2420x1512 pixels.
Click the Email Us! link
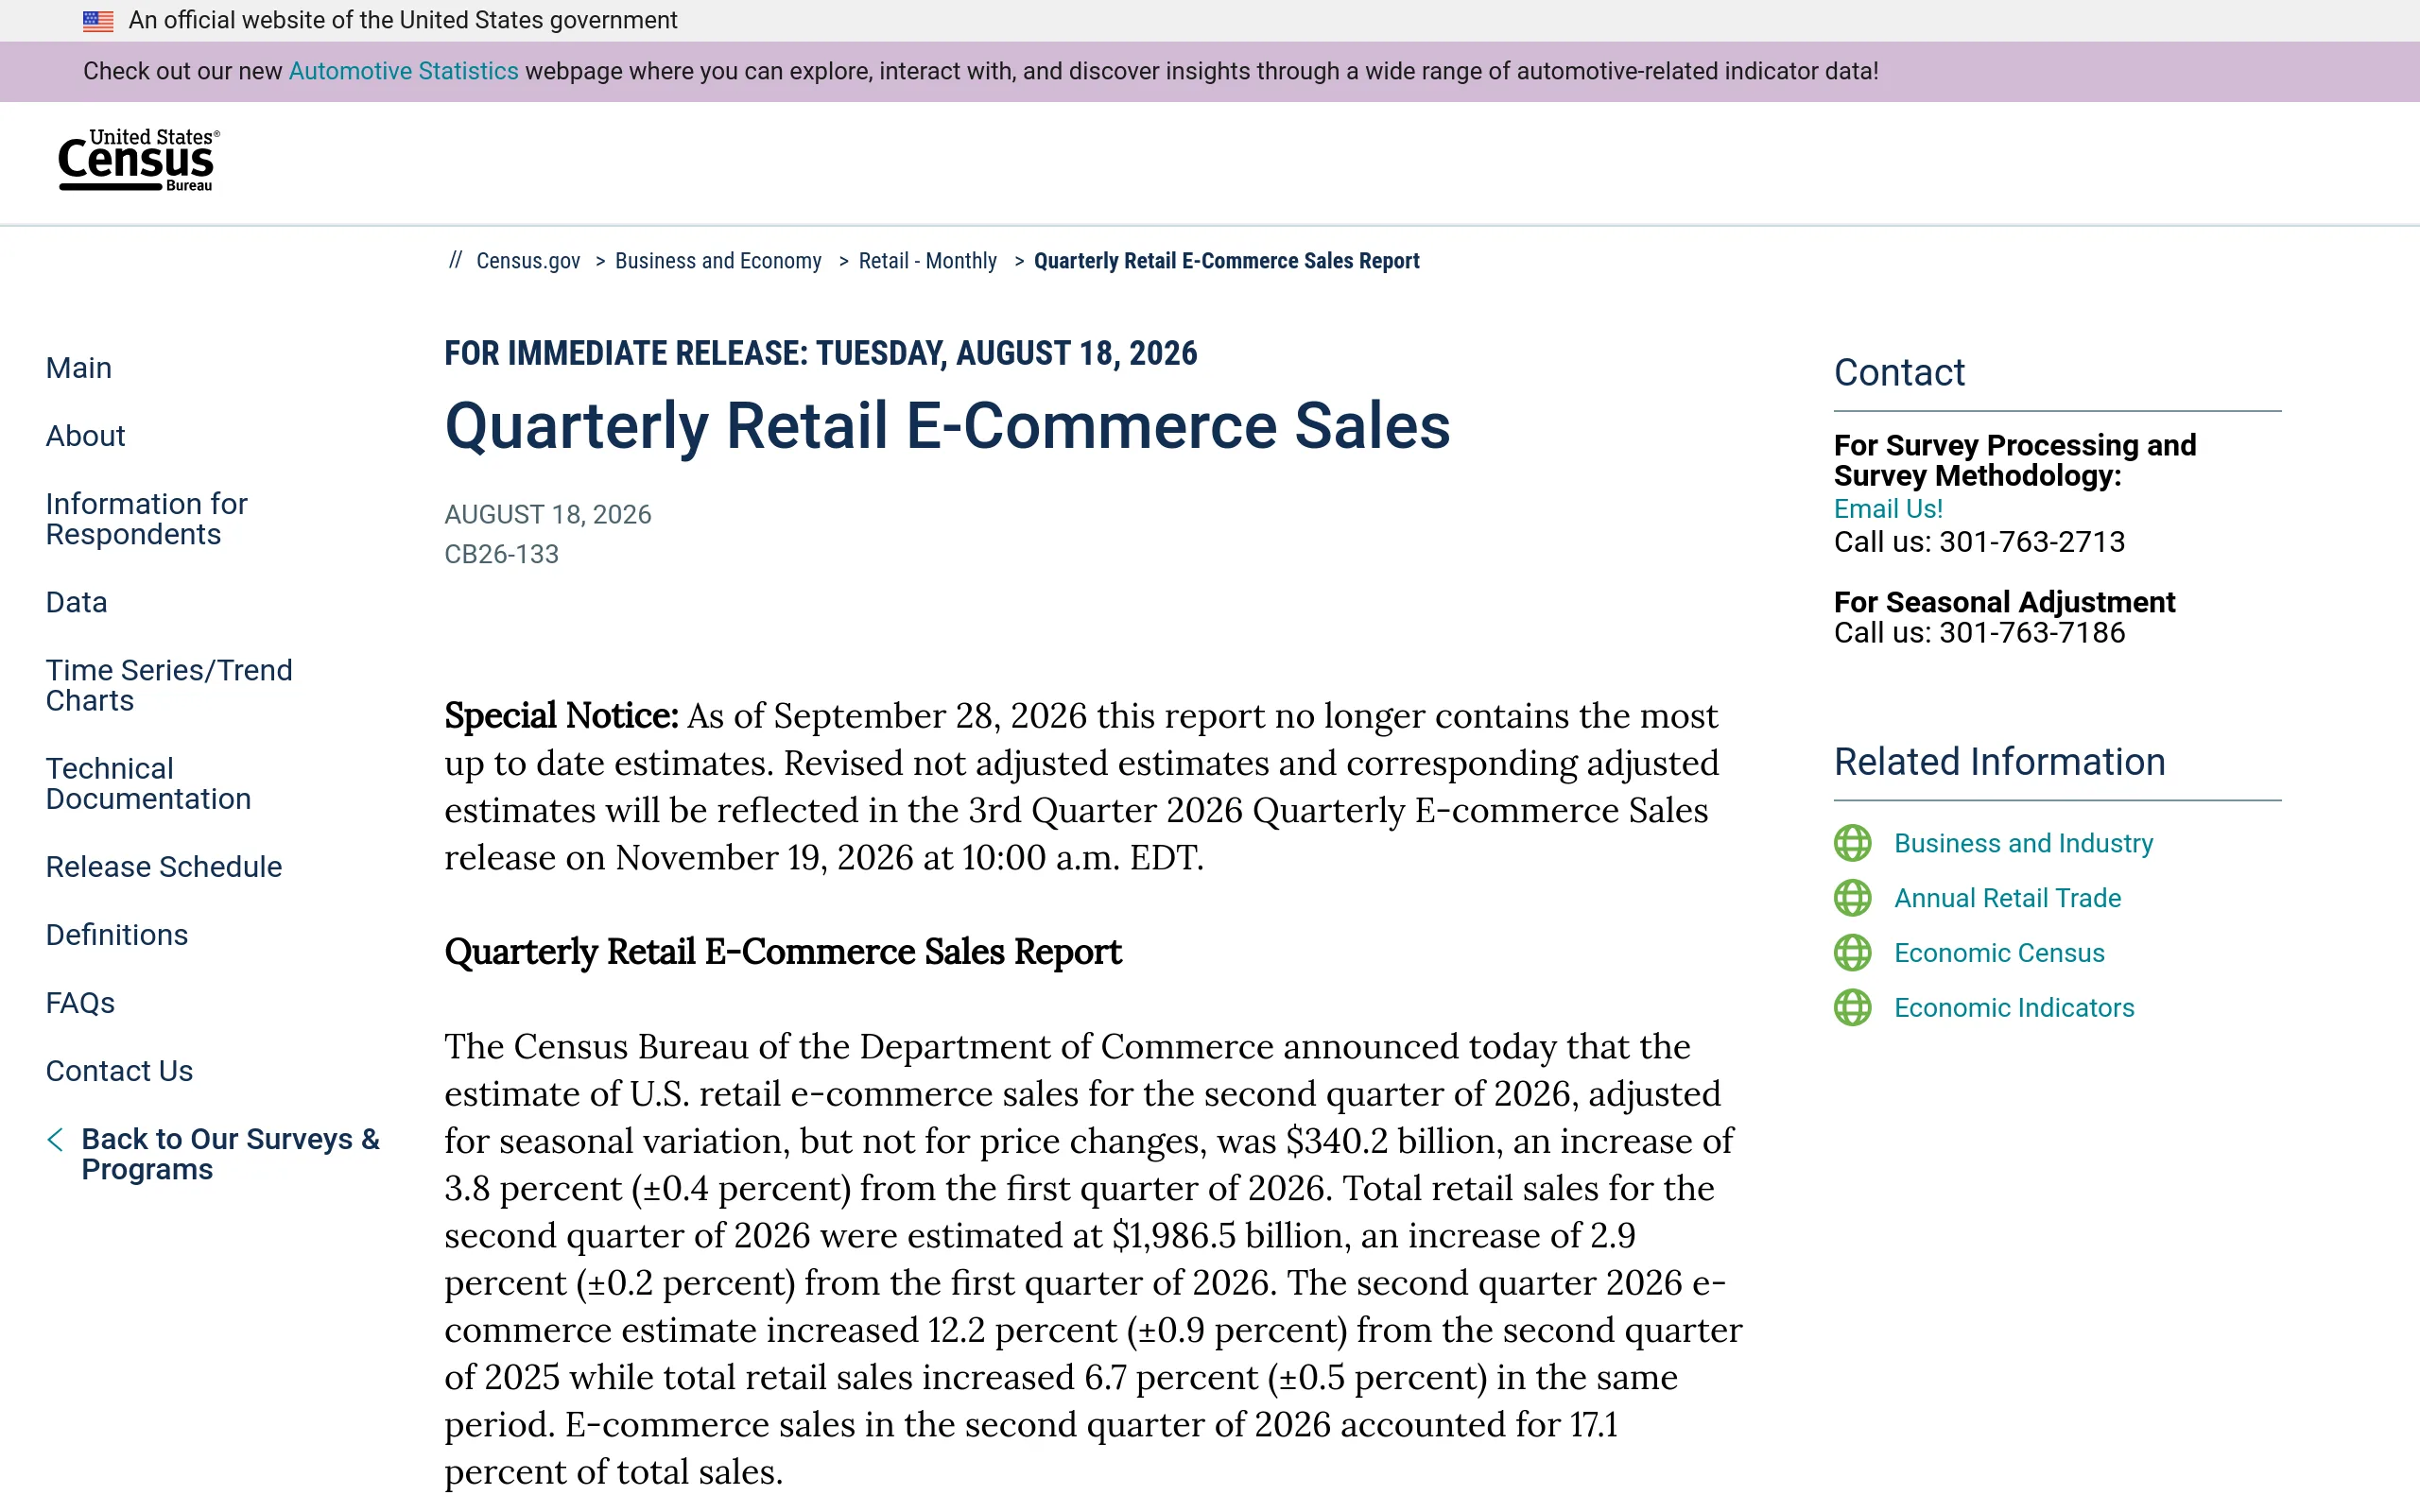coord(1888,509)
